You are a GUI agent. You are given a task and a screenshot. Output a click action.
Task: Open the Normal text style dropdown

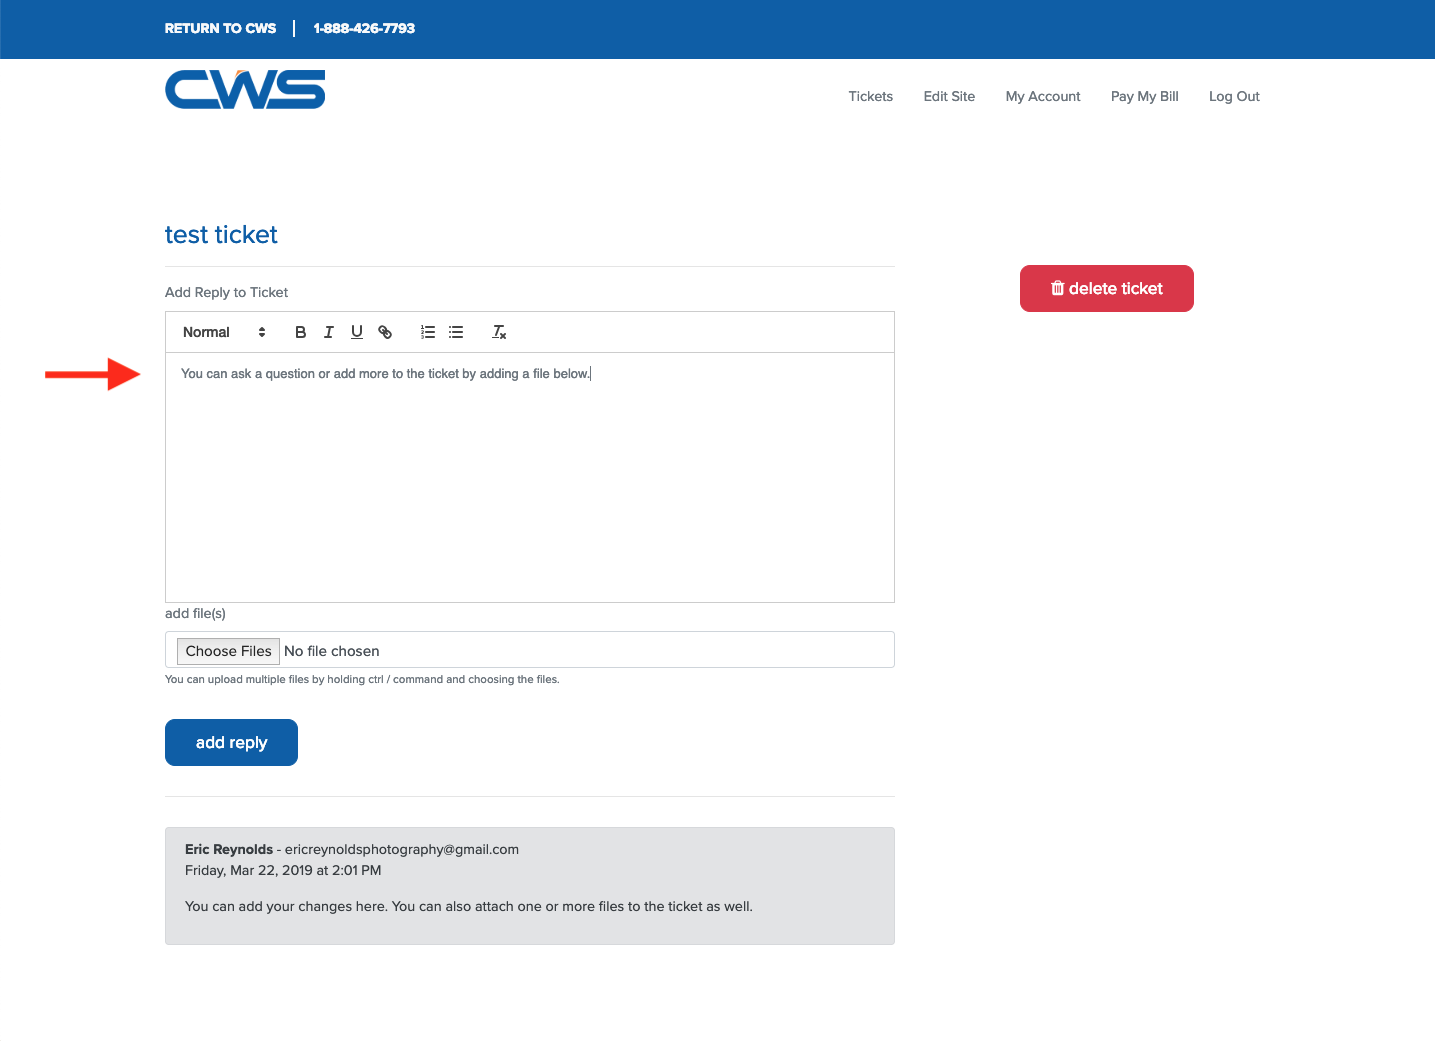tap(224, 332)
